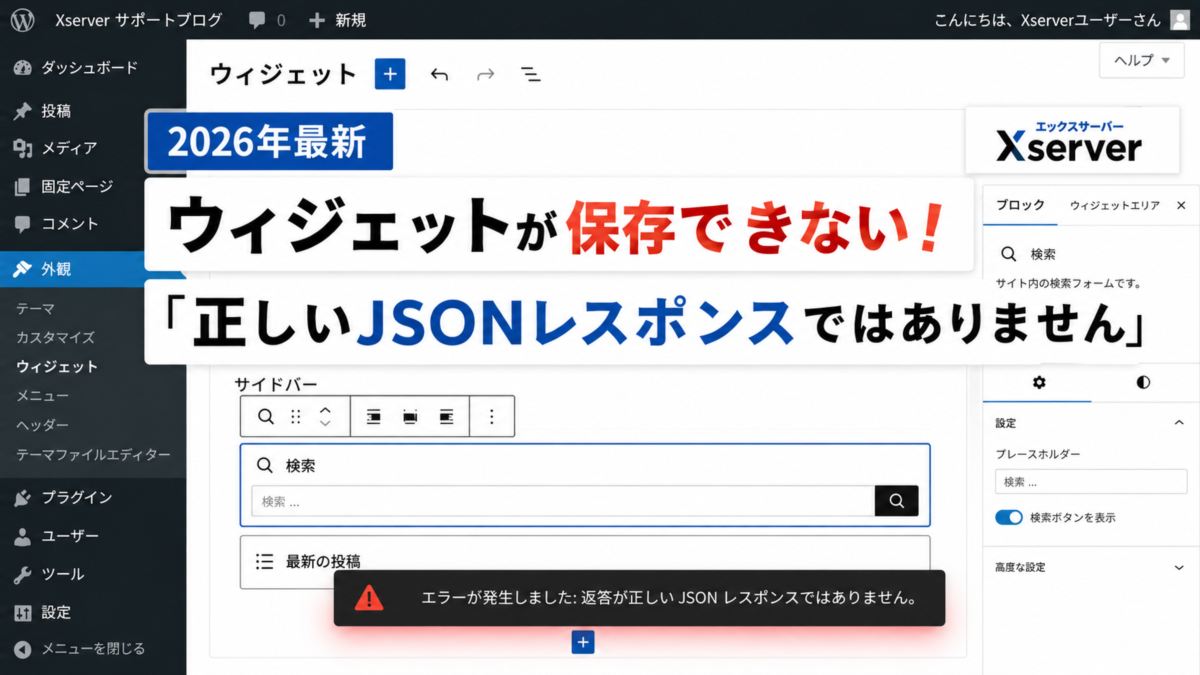Visit Xserver サポートブログ site link

pyautogui.click(x=139, y=20)
